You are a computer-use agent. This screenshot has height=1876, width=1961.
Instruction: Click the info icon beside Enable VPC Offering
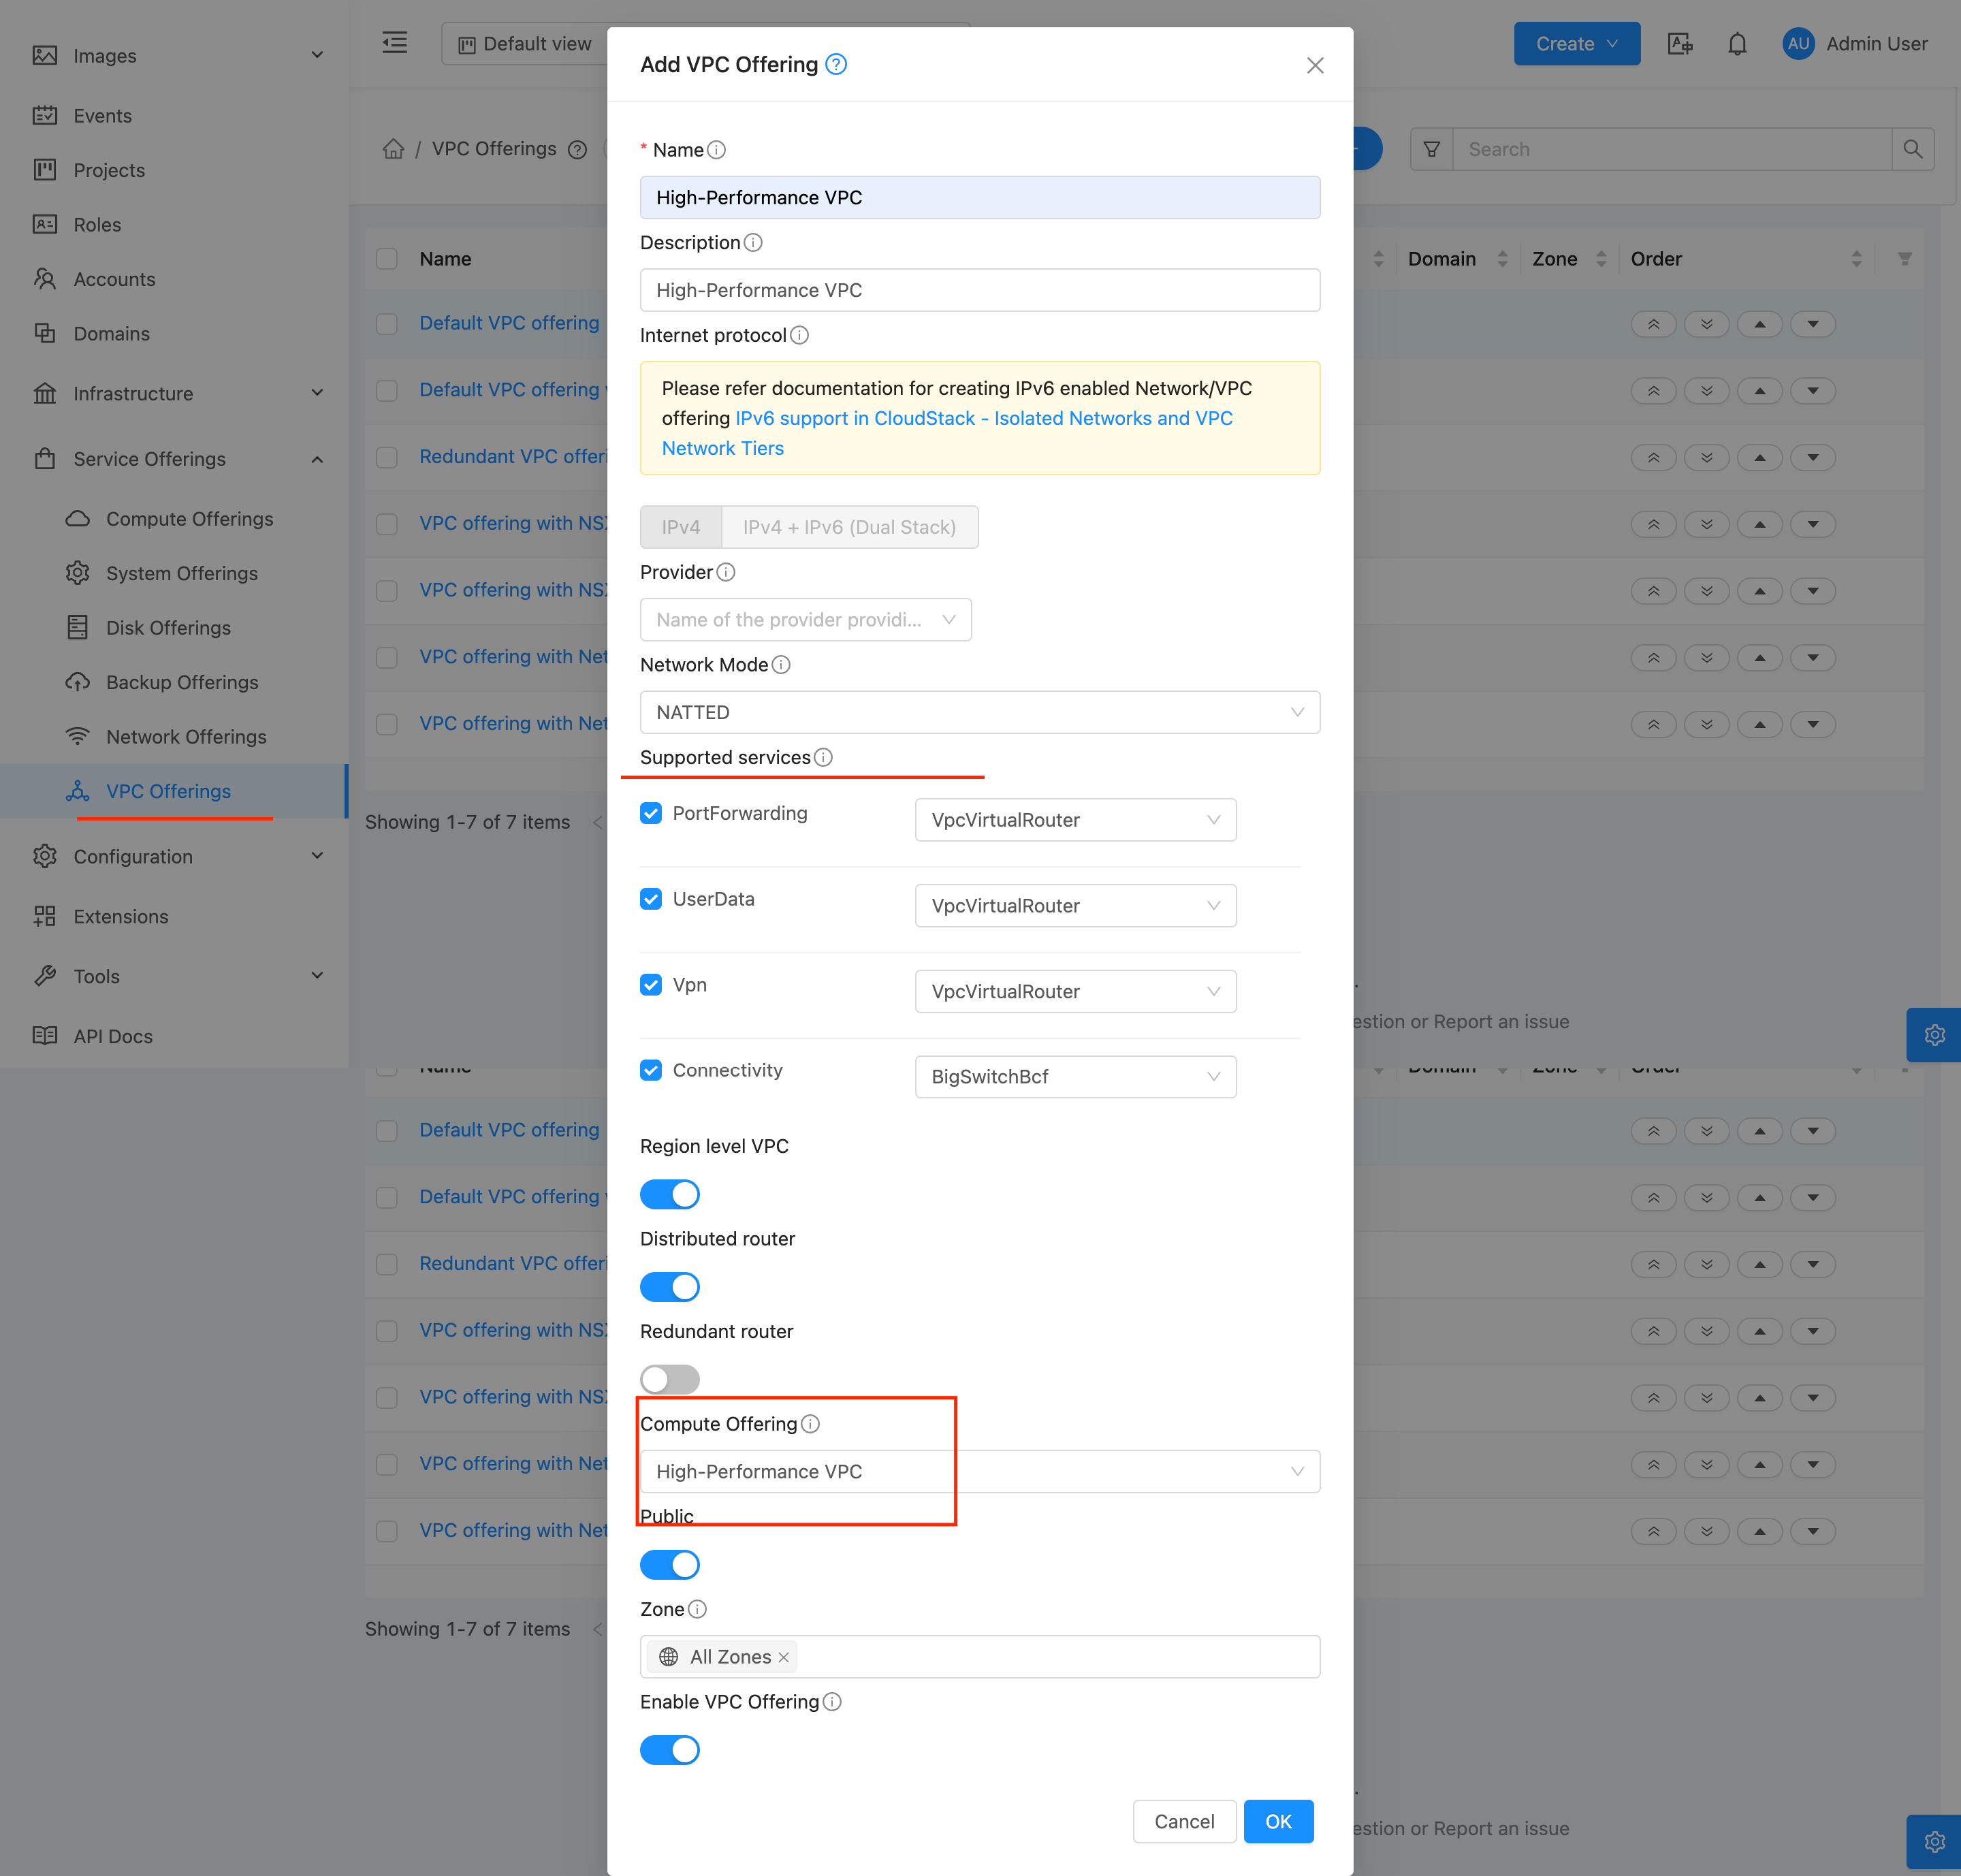[832, 1702]
